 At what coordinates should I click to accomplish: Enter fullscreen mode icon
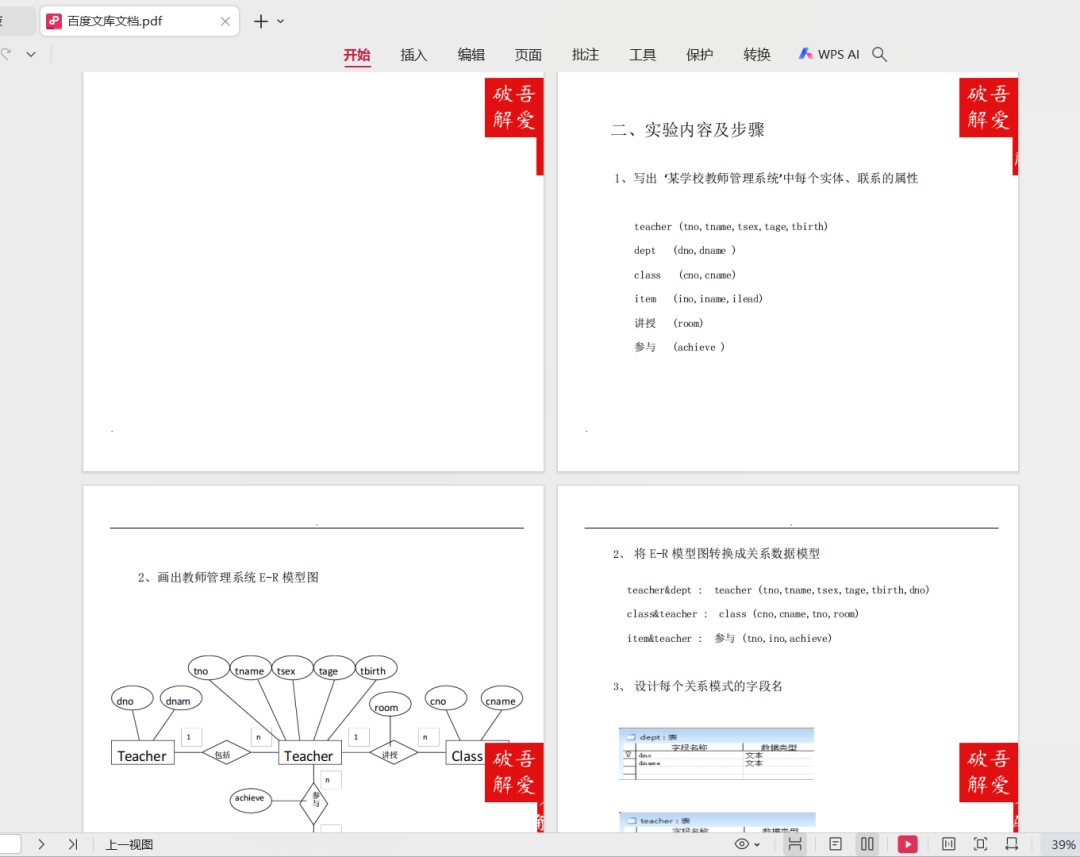pos(980,844)
